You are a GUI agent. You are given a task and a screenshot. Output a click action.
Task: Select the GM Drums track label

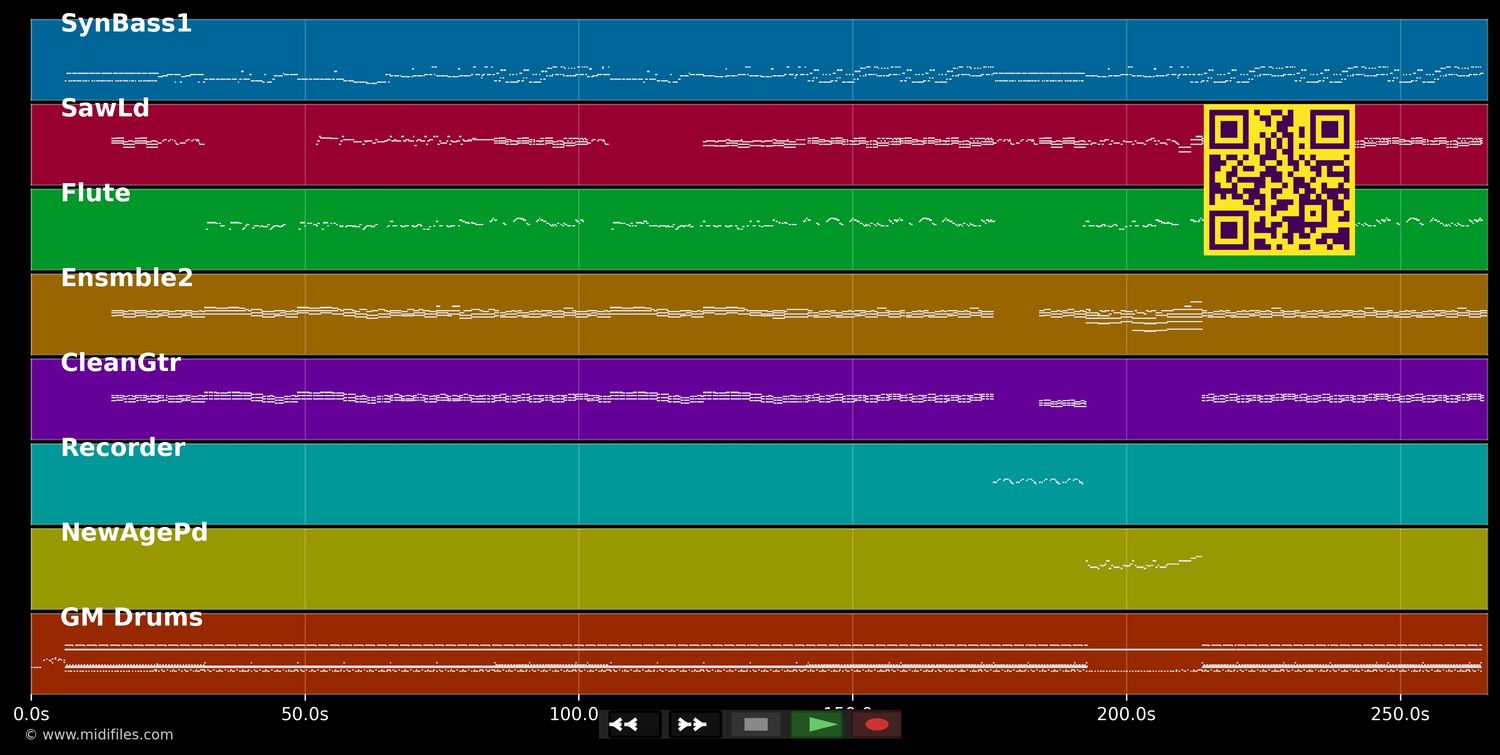132,618
